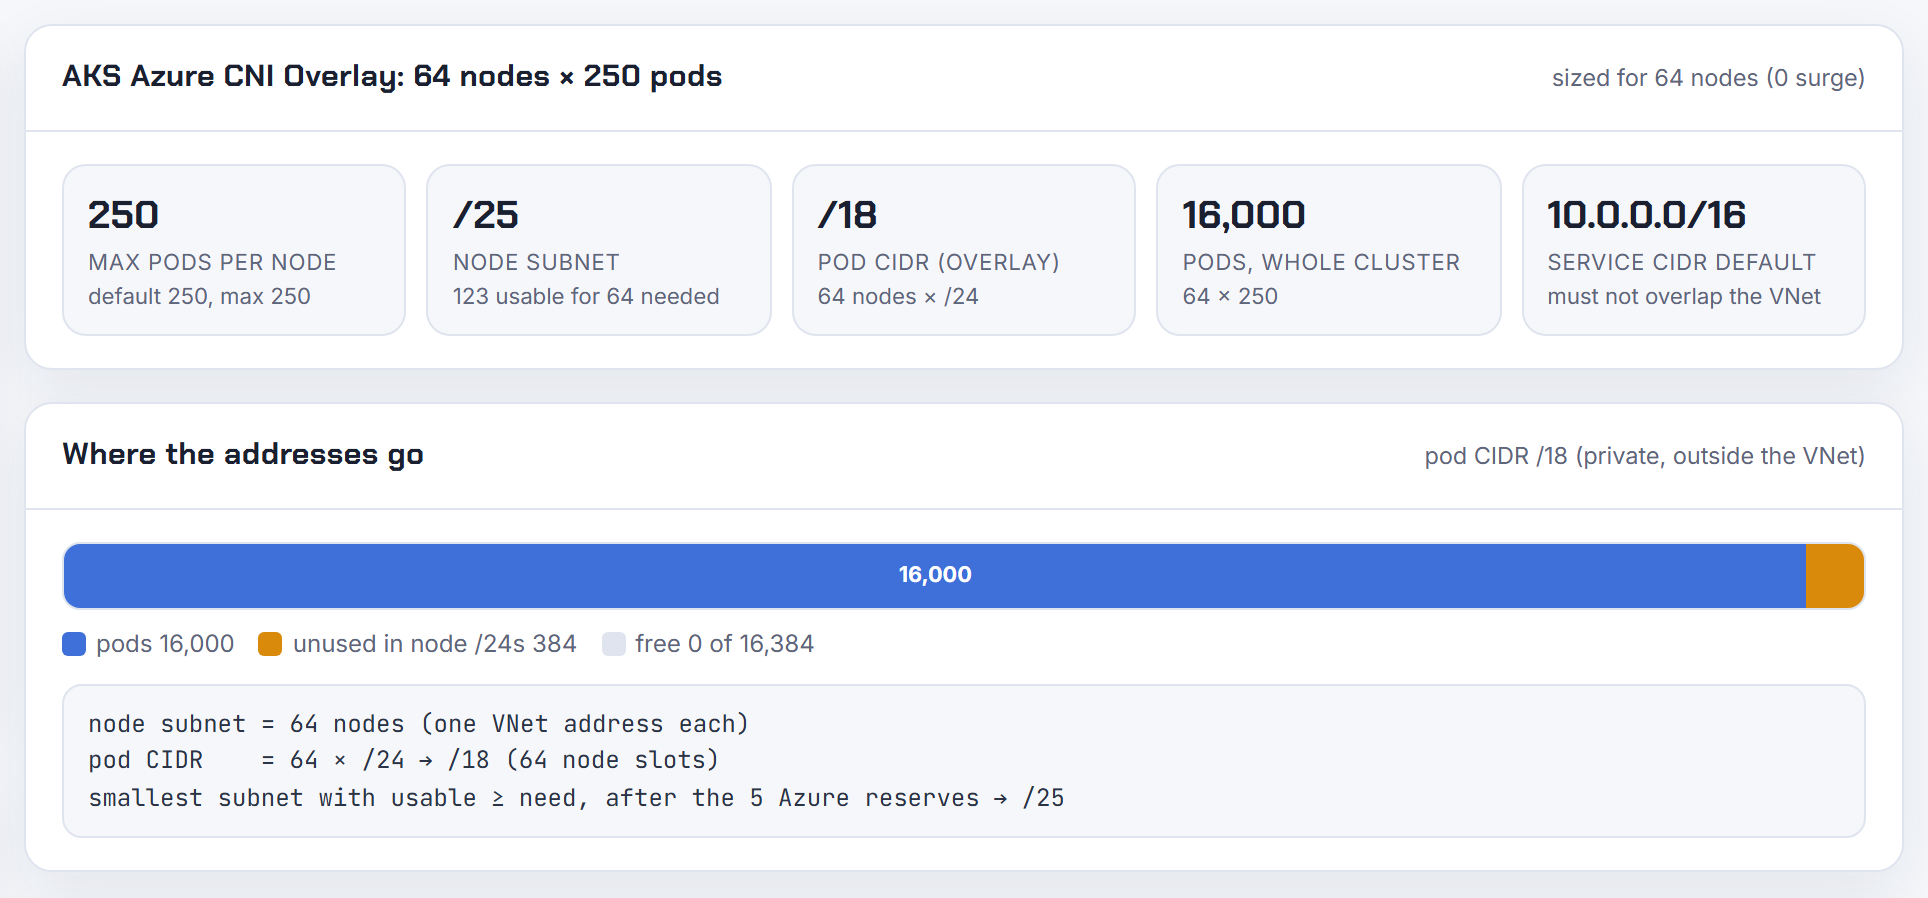Click the code line starting "smallest subnet with usable"
The width and height of the screenshot is (1928, 898).
click(x=576, y=798)
